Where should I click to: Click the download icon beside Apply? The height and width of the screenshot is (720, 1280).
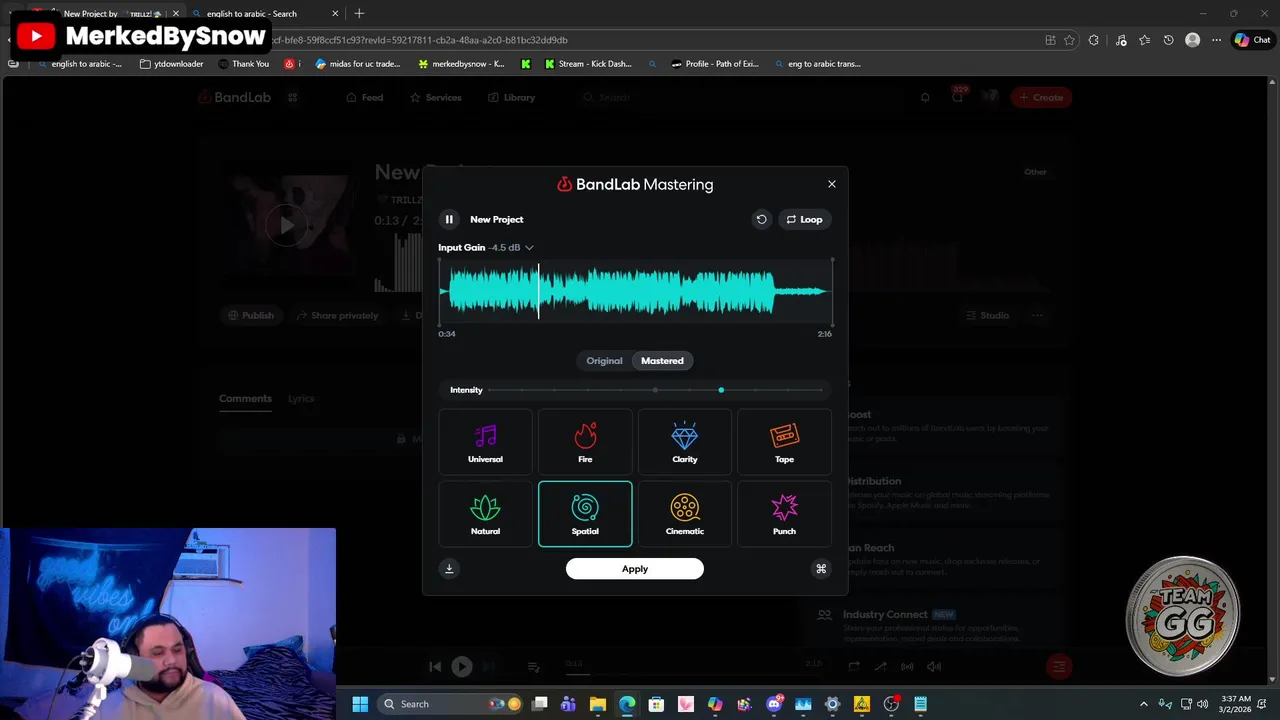coord(449,569)
